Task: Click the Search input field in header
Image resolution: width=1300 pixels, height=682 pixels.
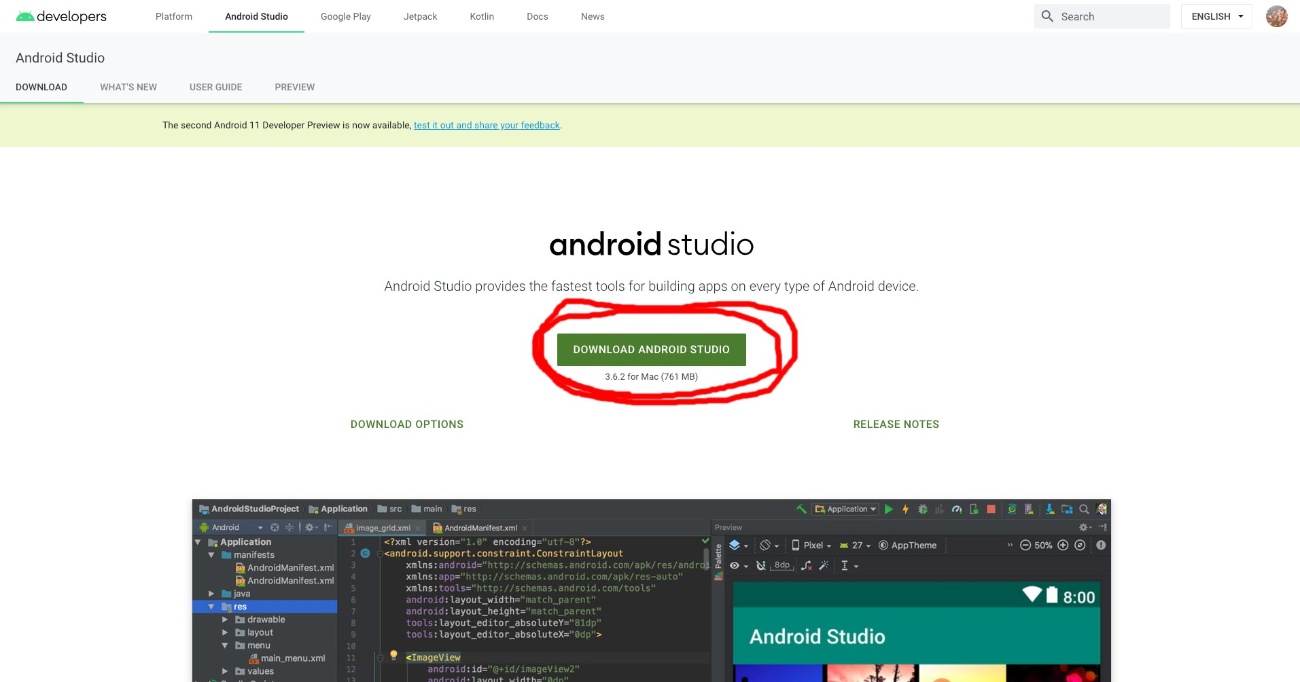Action: coord(1102,16)
